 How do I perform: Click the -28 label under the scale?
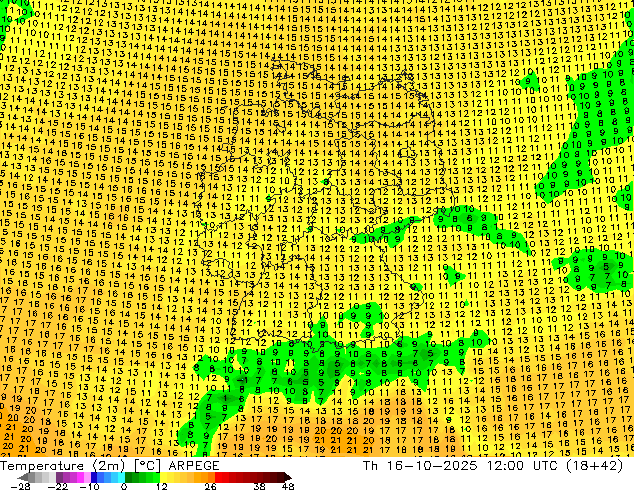point(20,486)
